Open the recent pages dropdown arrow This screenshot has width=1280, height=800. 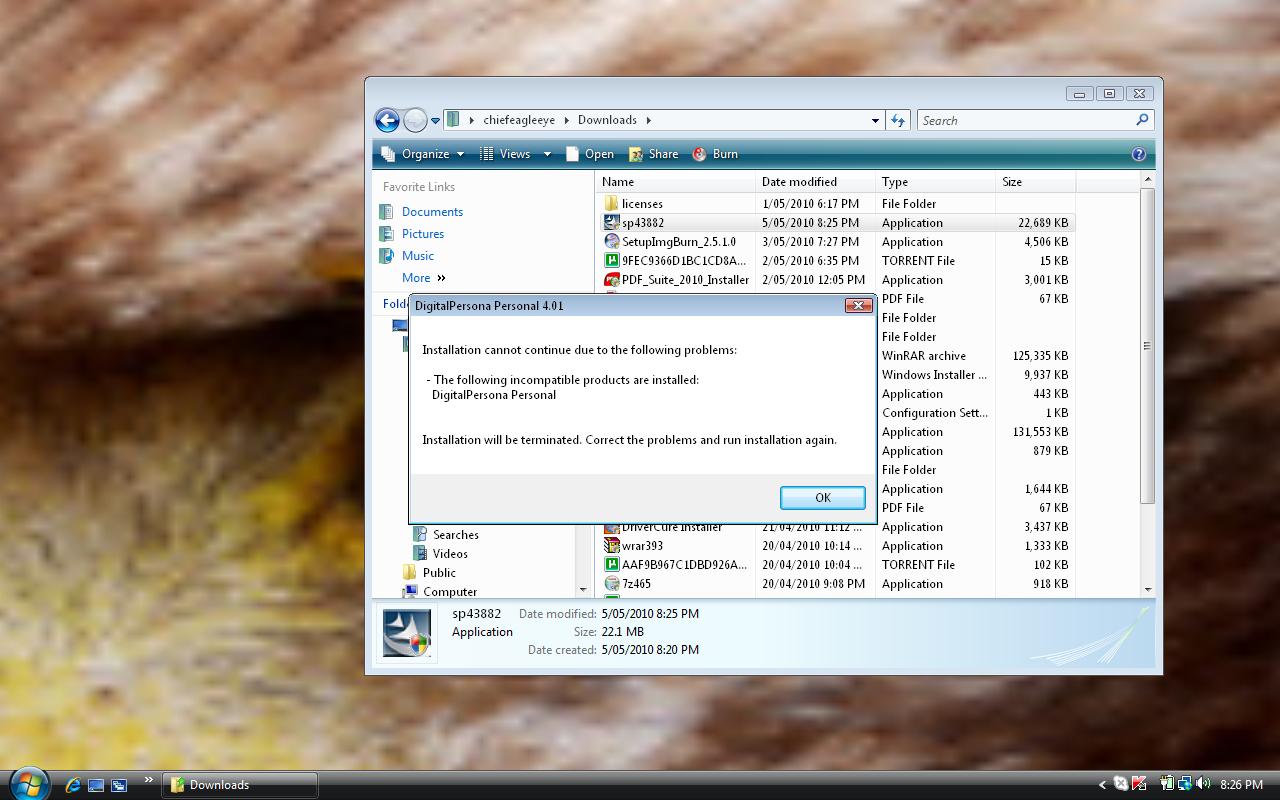(x=435, y=121)
